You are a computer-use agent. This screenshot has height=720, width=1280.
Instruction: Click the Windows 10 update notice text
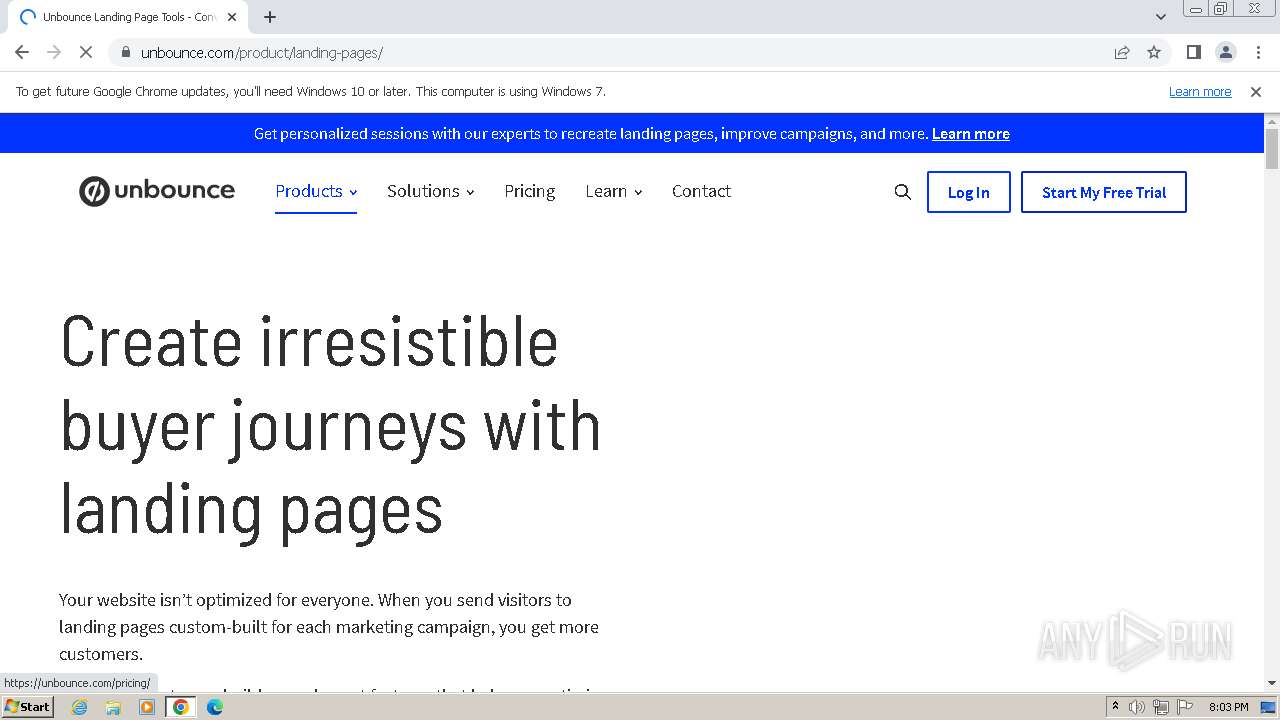(x=311, y=91)
